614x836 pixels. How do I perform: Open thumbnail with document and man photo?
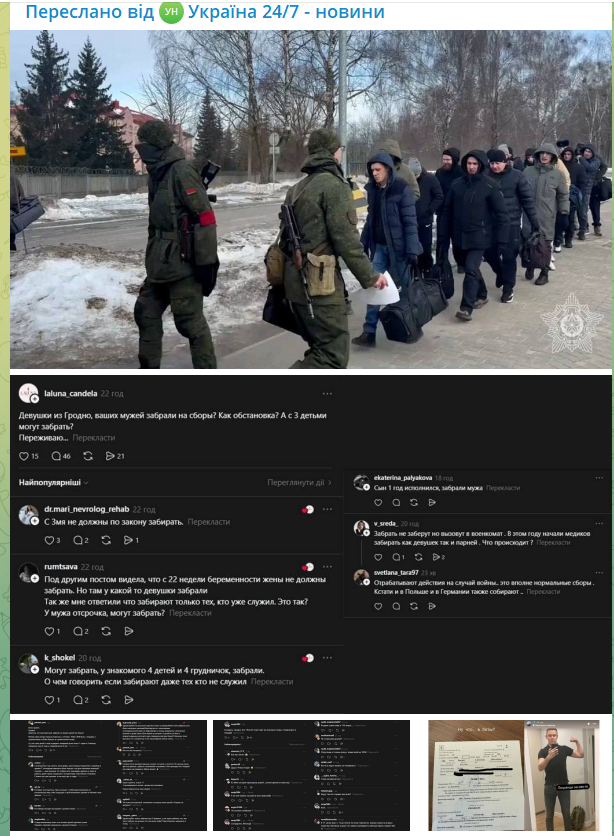[x=514, y=775]
